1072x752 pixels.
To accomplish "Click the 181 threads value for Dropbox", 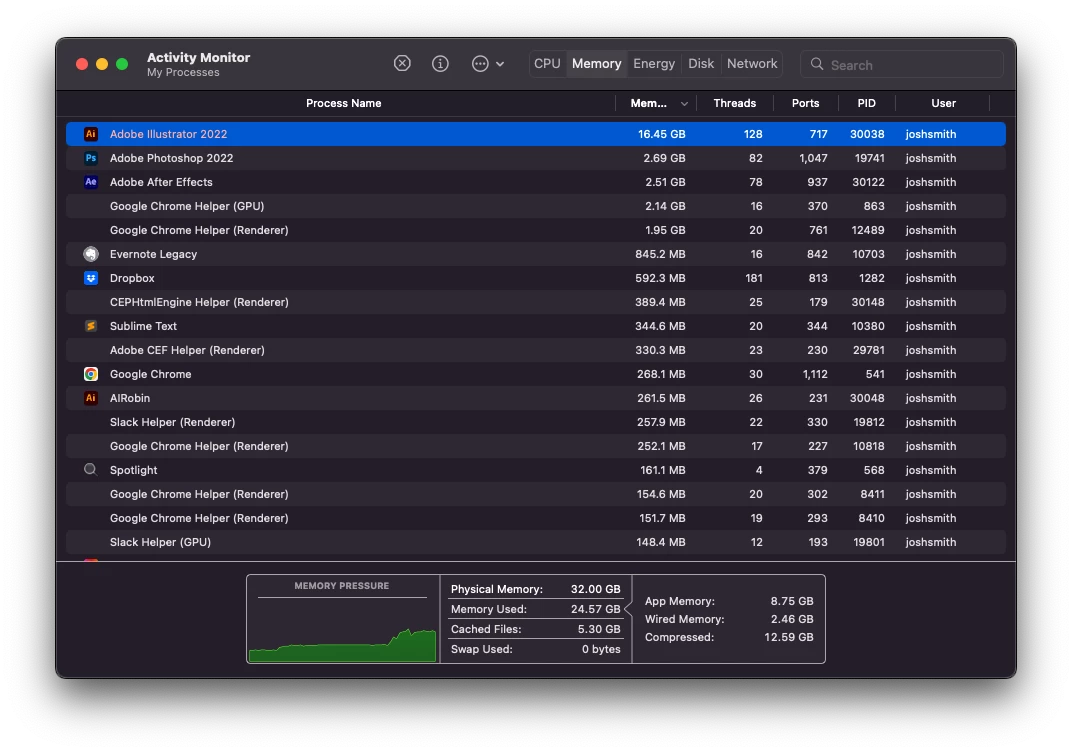I will click(753, 278).
